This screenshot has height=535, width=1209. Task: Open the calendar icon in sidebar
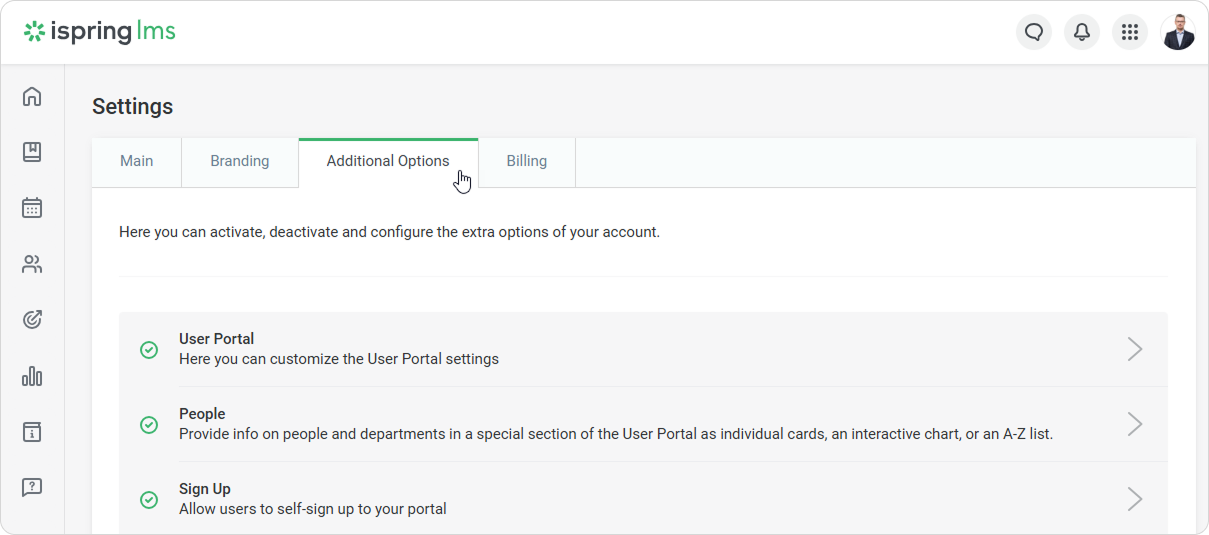[x=32, y=208]
